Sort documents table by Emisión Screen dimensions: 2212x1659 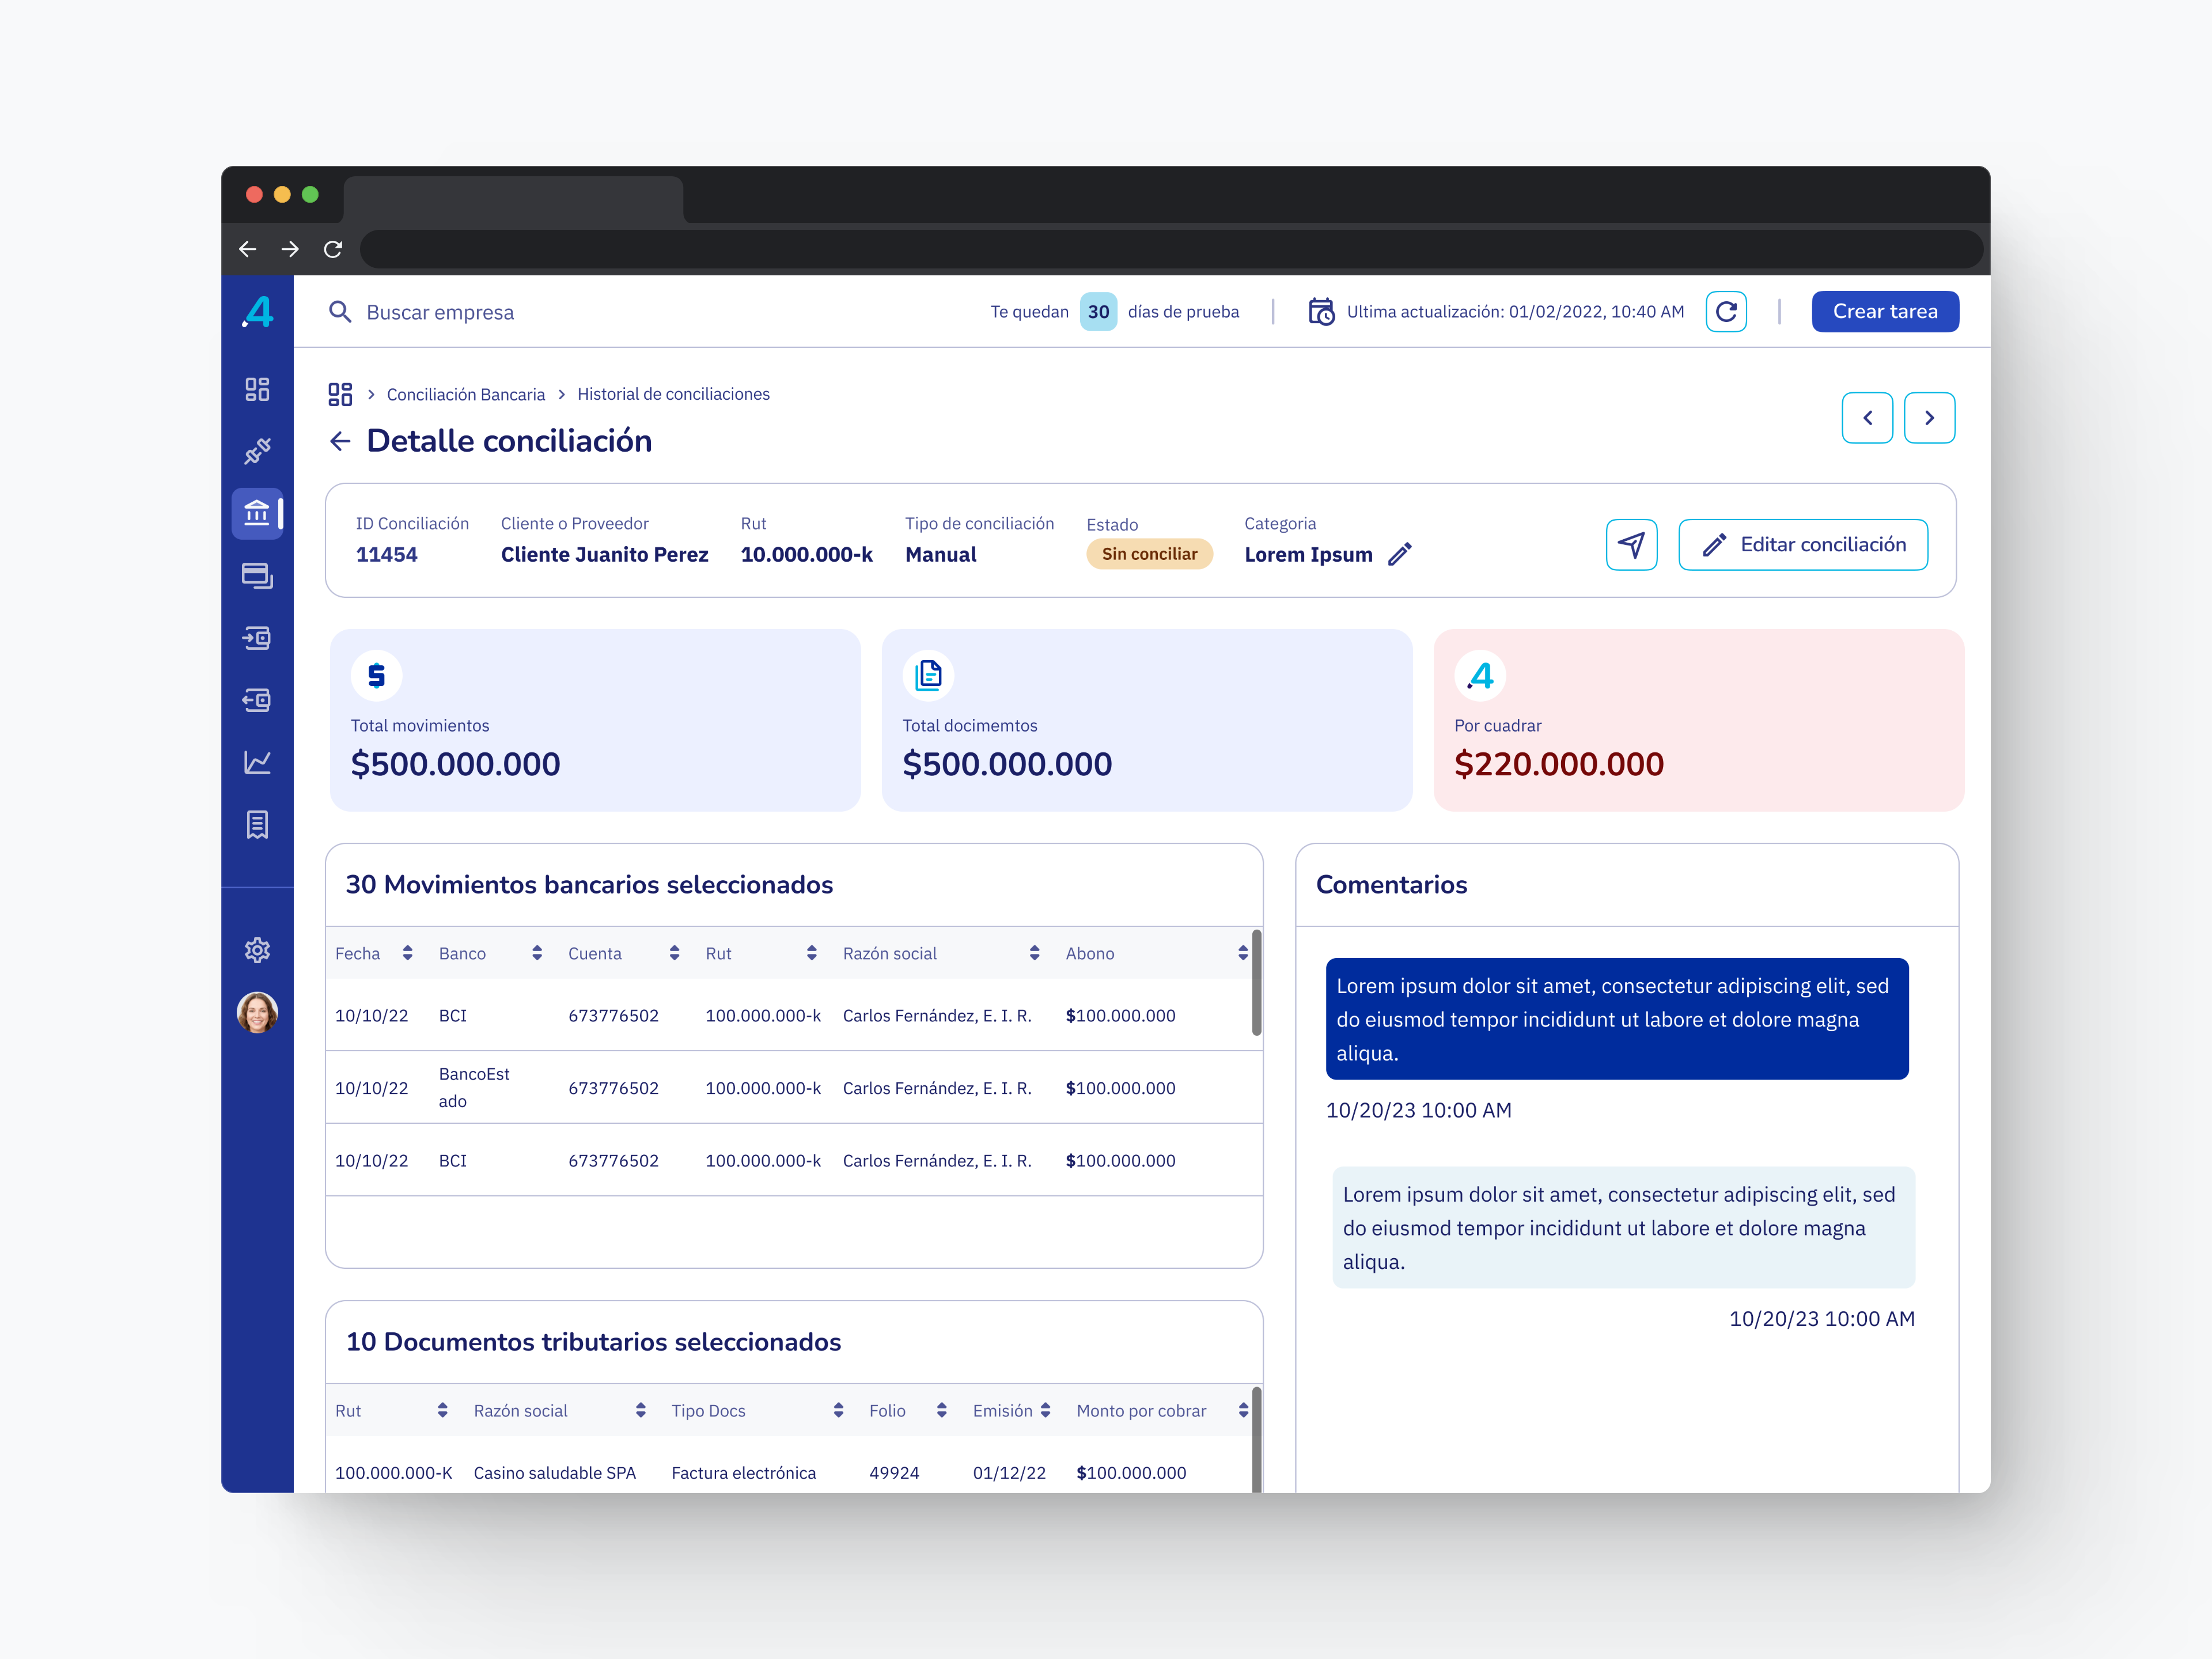tap(1045, 1410)
